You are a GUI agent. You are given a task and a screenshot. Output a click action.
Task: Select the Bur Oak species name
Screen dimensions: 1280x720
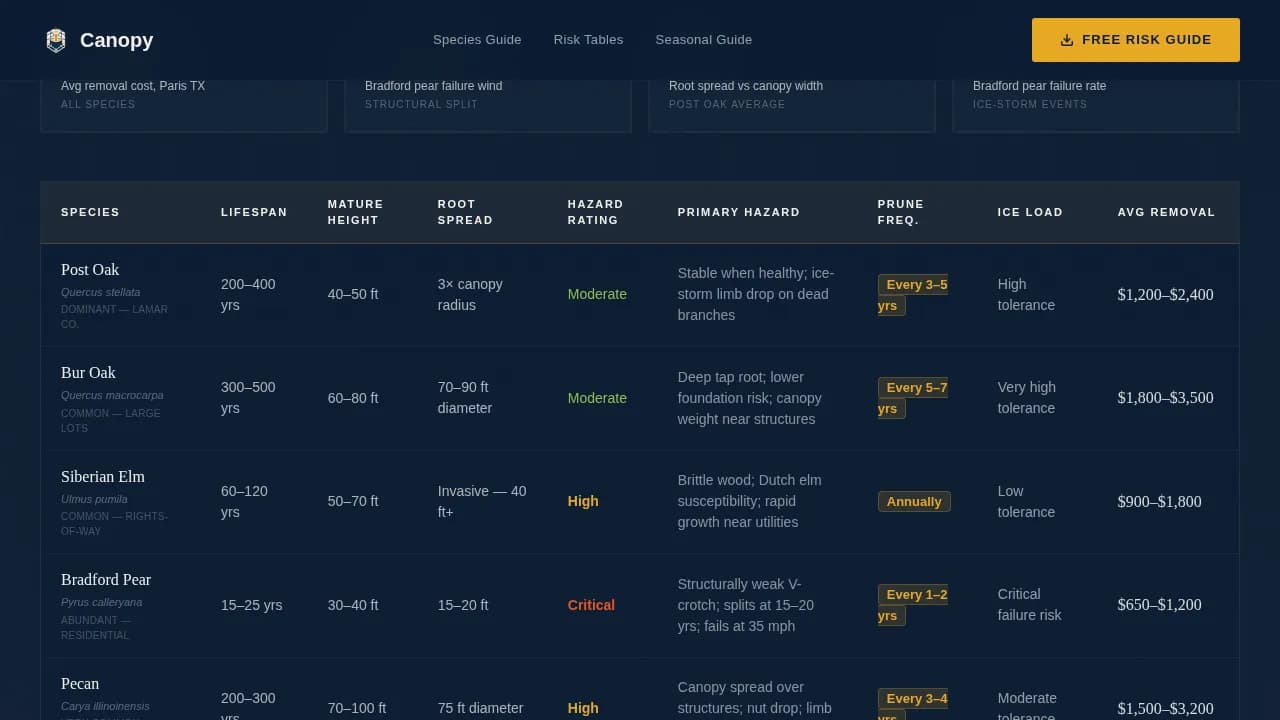(x=88, y=373)
